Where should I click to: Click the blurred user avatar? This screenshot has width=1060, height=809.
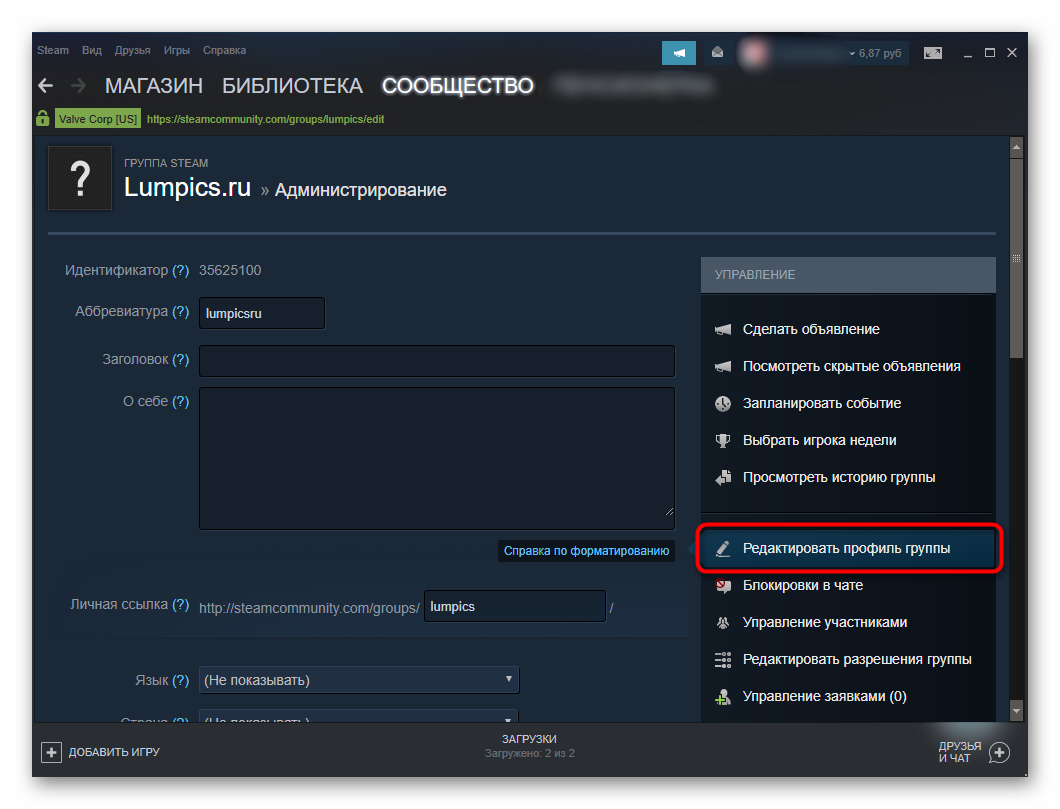click(753, 53)
